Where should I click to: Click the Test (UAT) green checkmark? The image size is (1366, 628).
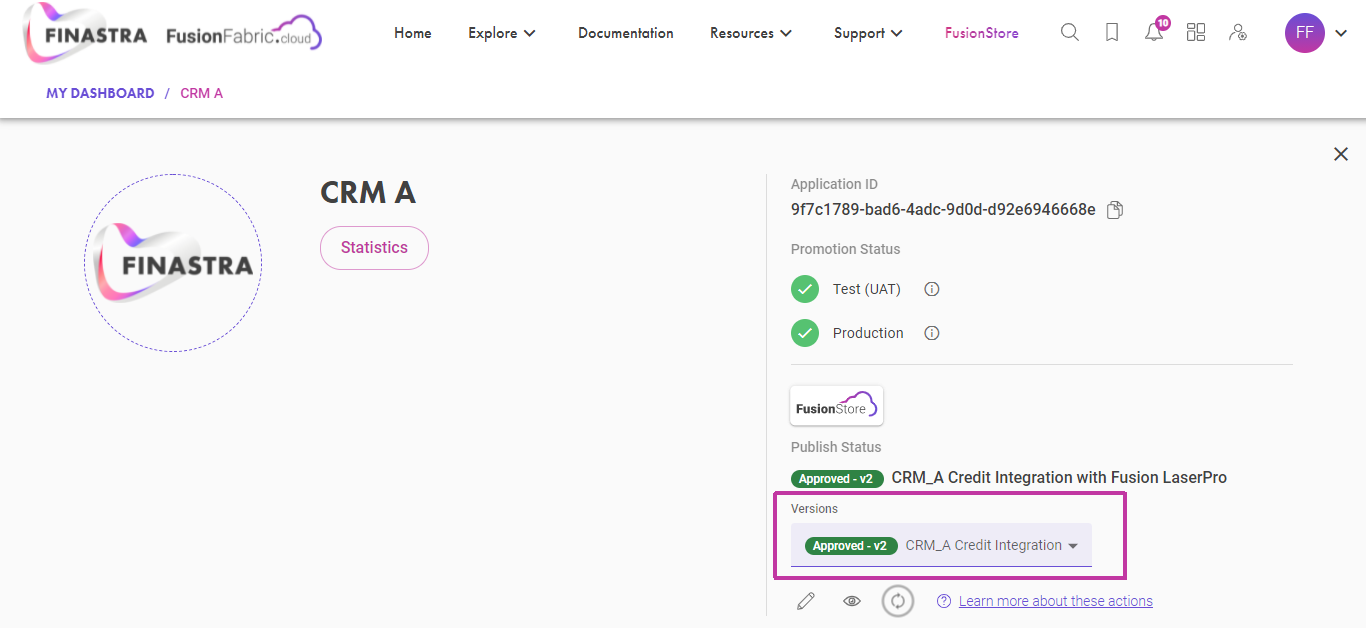click(x=805, y=289)
